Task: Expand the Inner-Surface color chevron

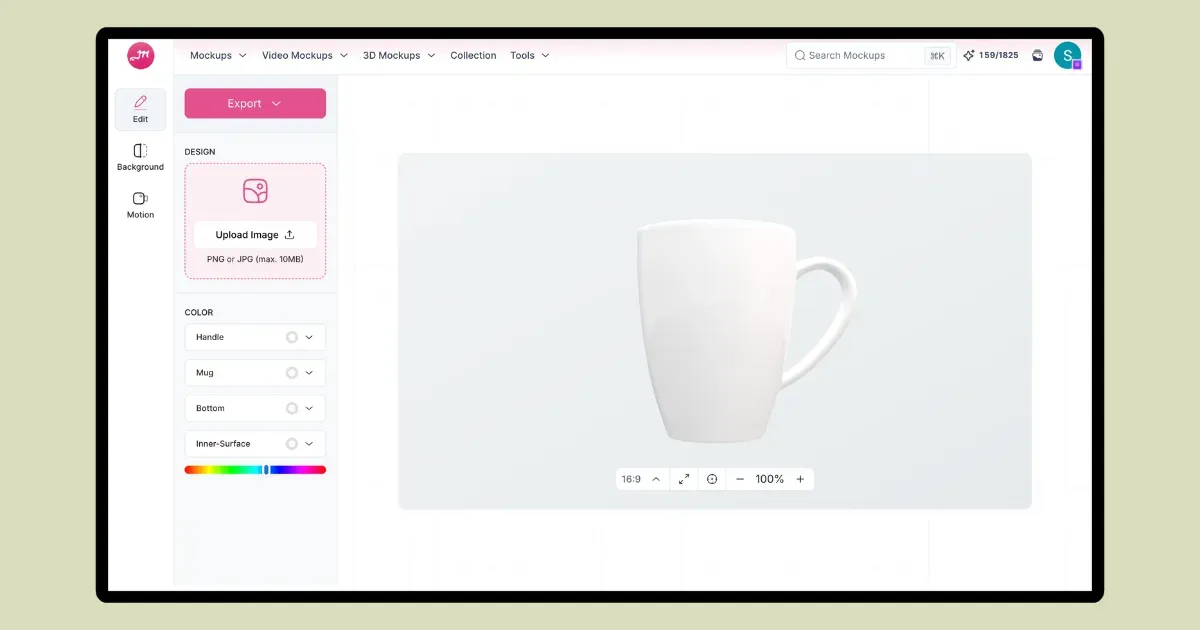Action: pyautogui.click(x=309, y=444)
